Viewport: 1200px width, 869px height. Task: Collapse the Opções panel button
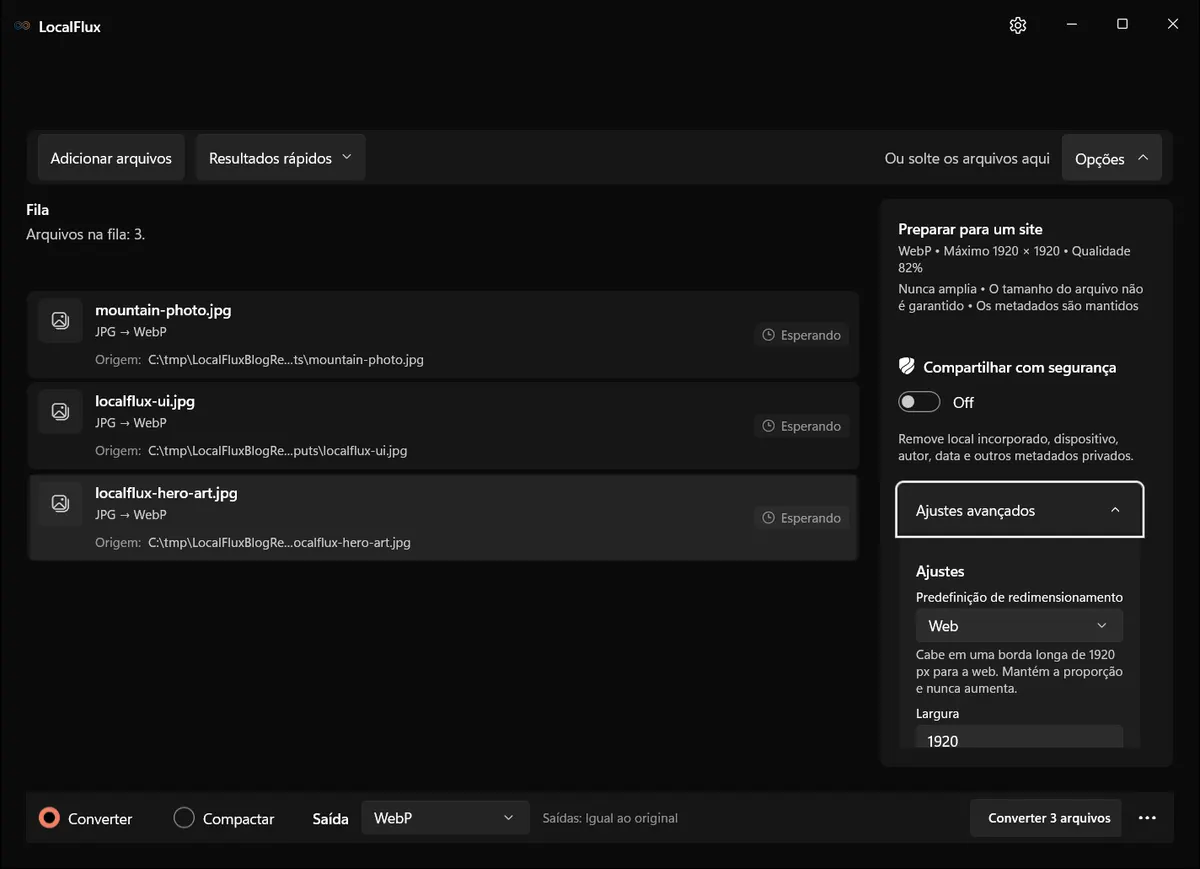(1111, 158)
